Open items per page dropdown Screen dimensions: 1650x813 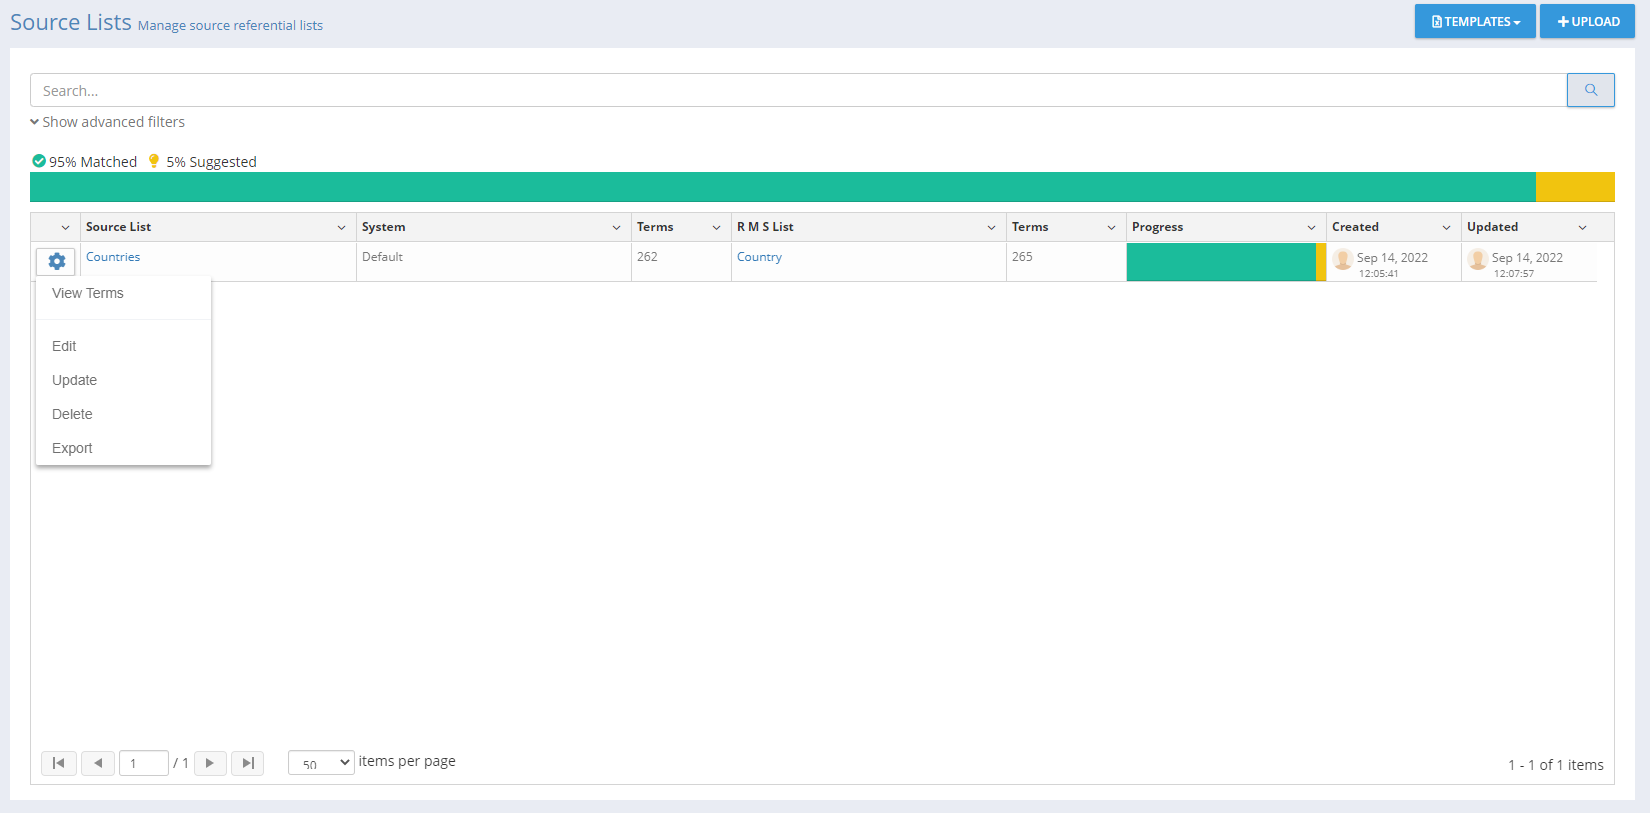tap(321, 763)
